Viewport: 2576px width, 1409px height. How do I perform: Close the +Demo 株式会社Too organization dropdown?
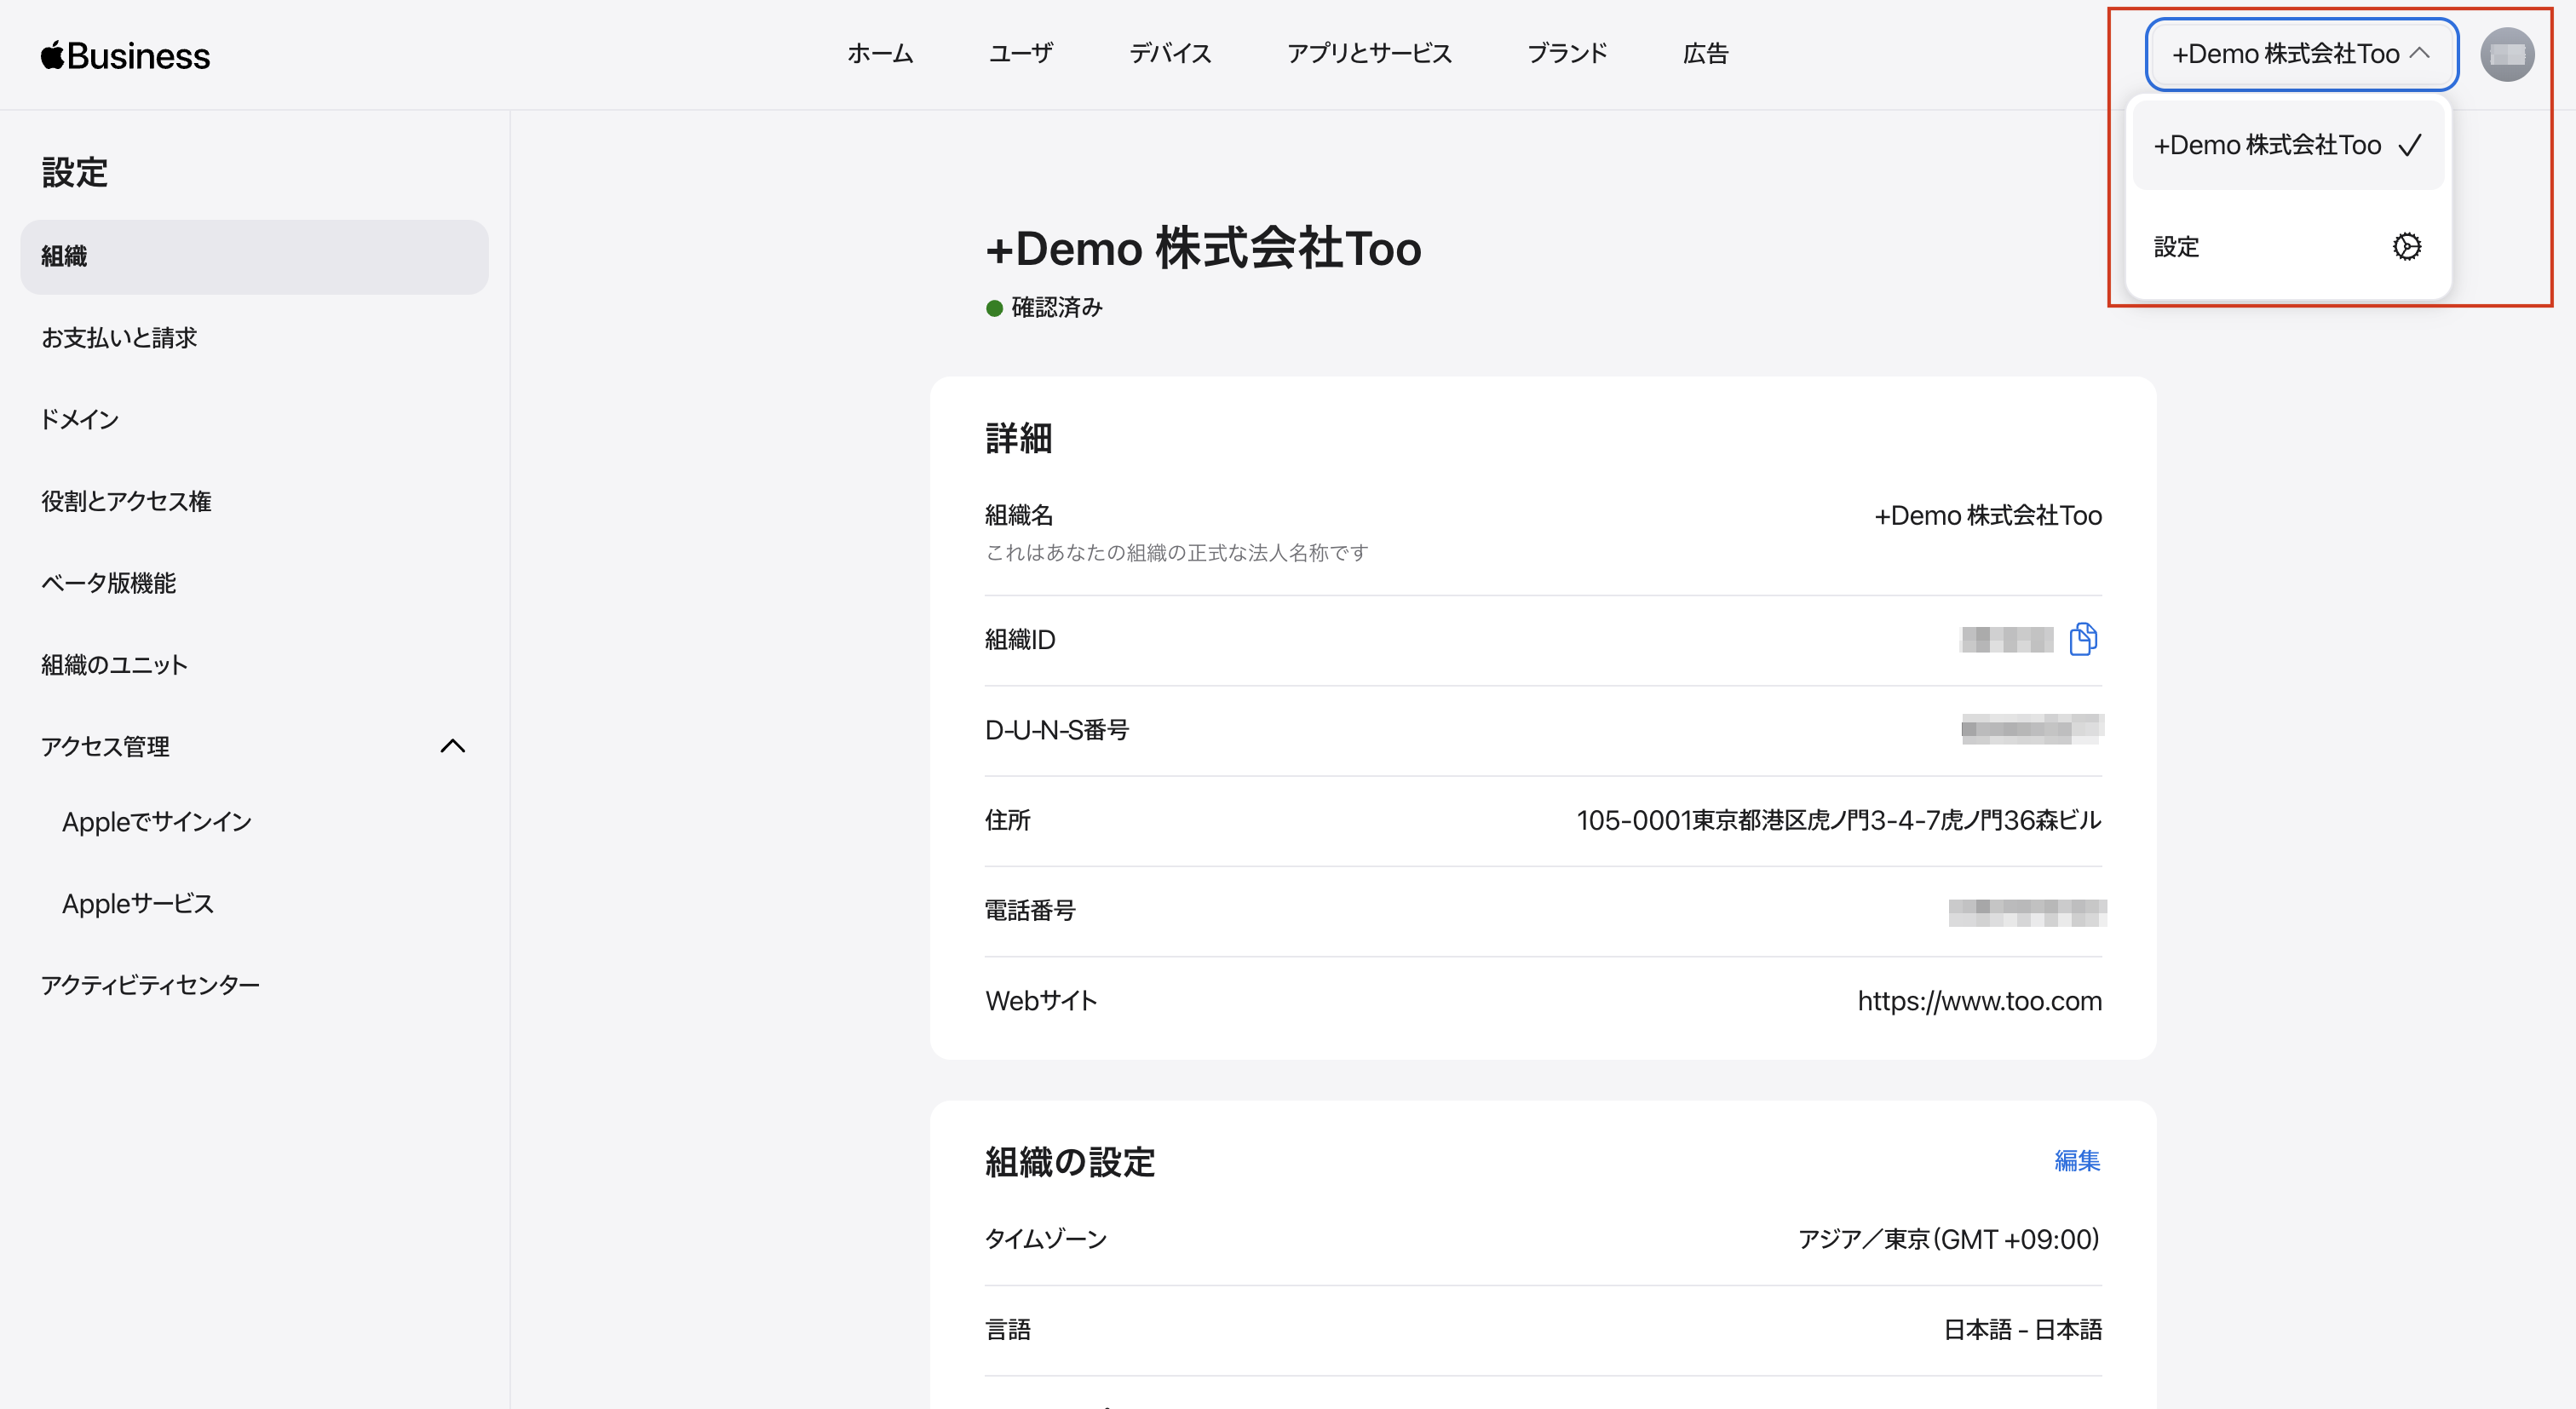2301,54
